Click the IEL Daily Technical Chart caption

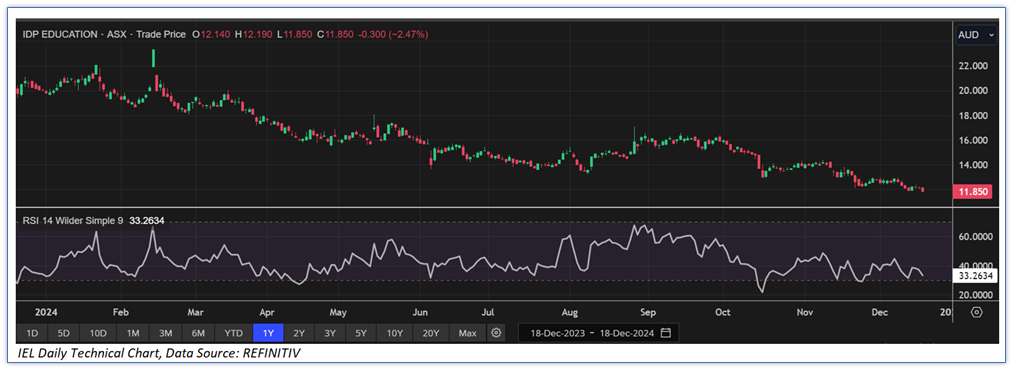(159, 353)
